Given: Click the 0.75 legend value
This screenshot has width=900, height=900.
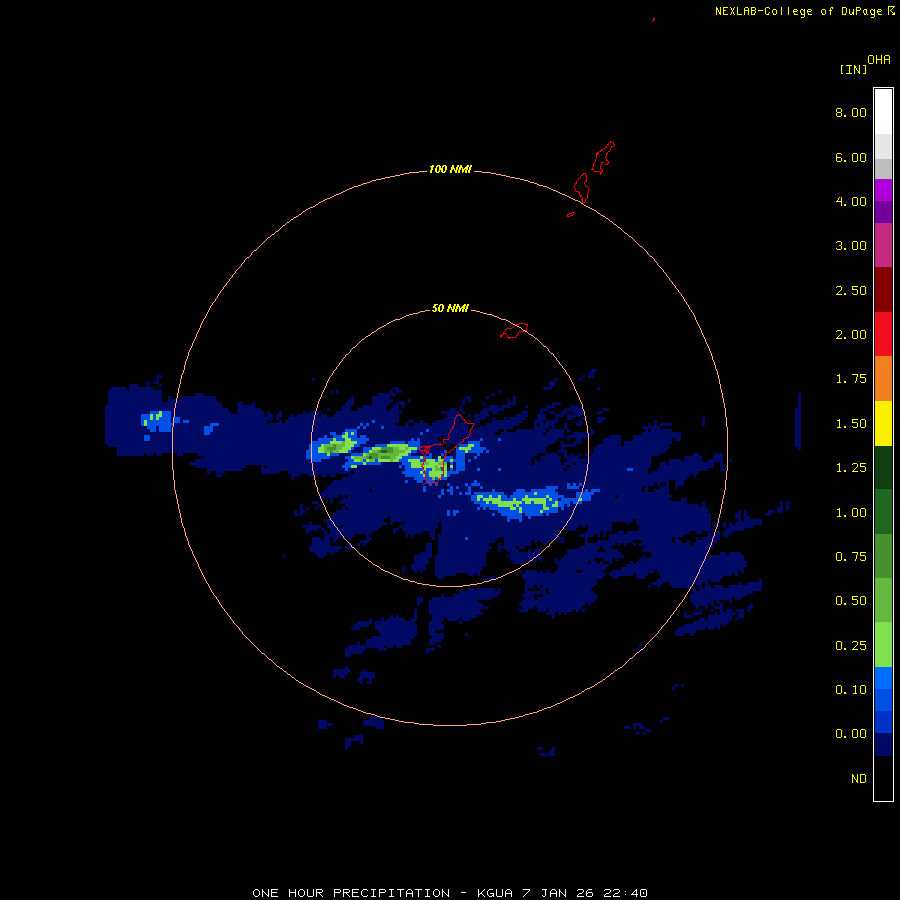Looking at the screenshot, I should click(x=851, y=557).
